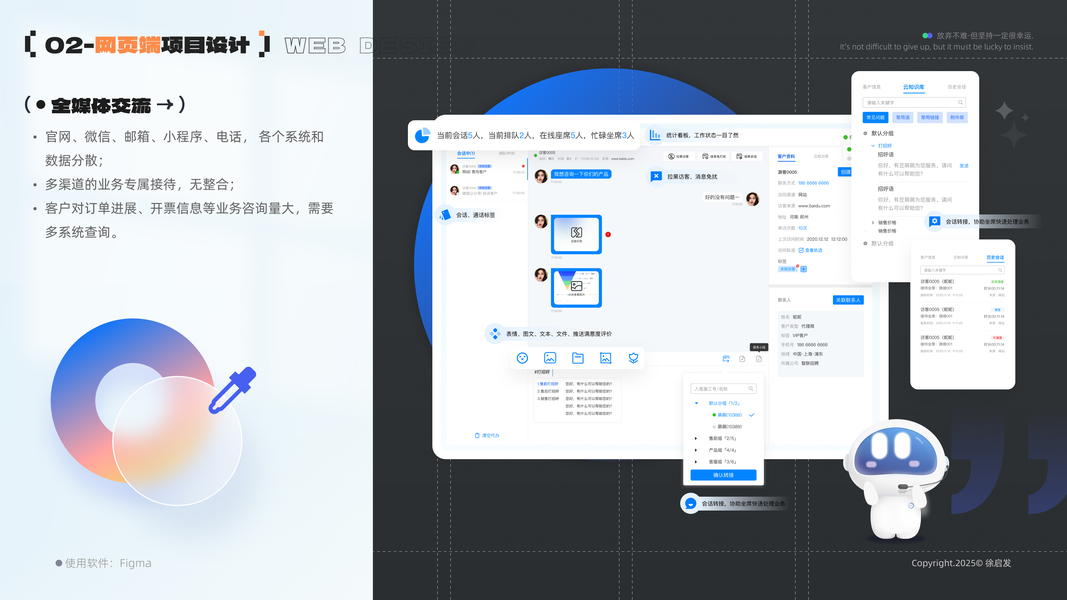Click the gear chat icon beside 会话转接 callout on right
The width and height of the screenshot is (1067, 600).
934,221
